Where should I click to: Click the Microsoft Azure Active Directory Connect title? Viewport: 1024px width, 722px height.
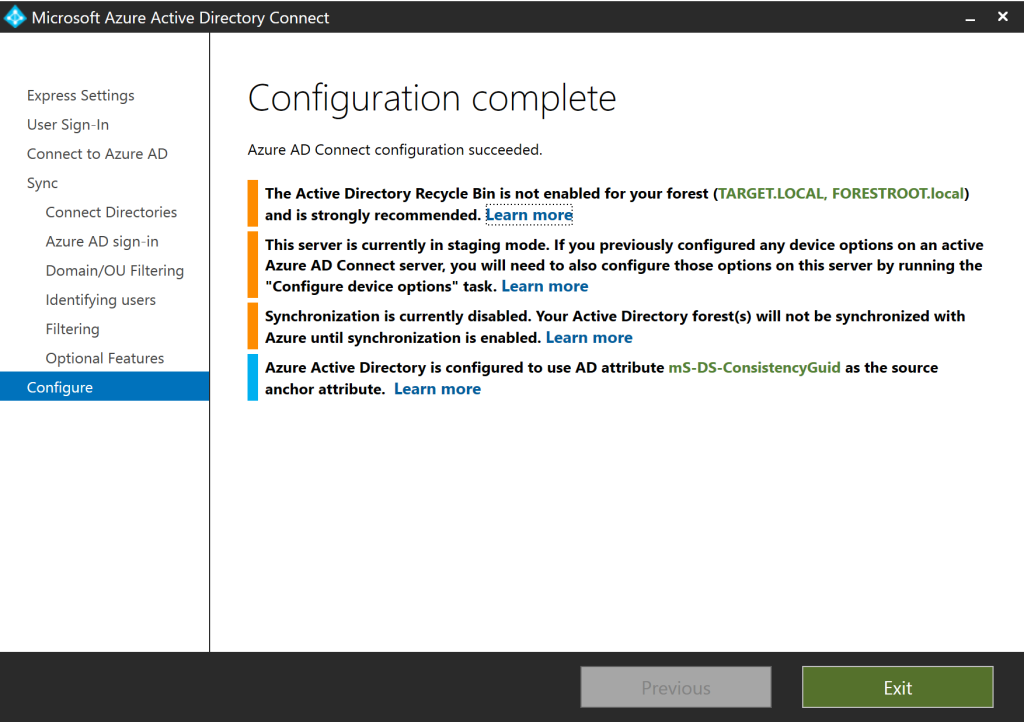click(x=180, y=18)
